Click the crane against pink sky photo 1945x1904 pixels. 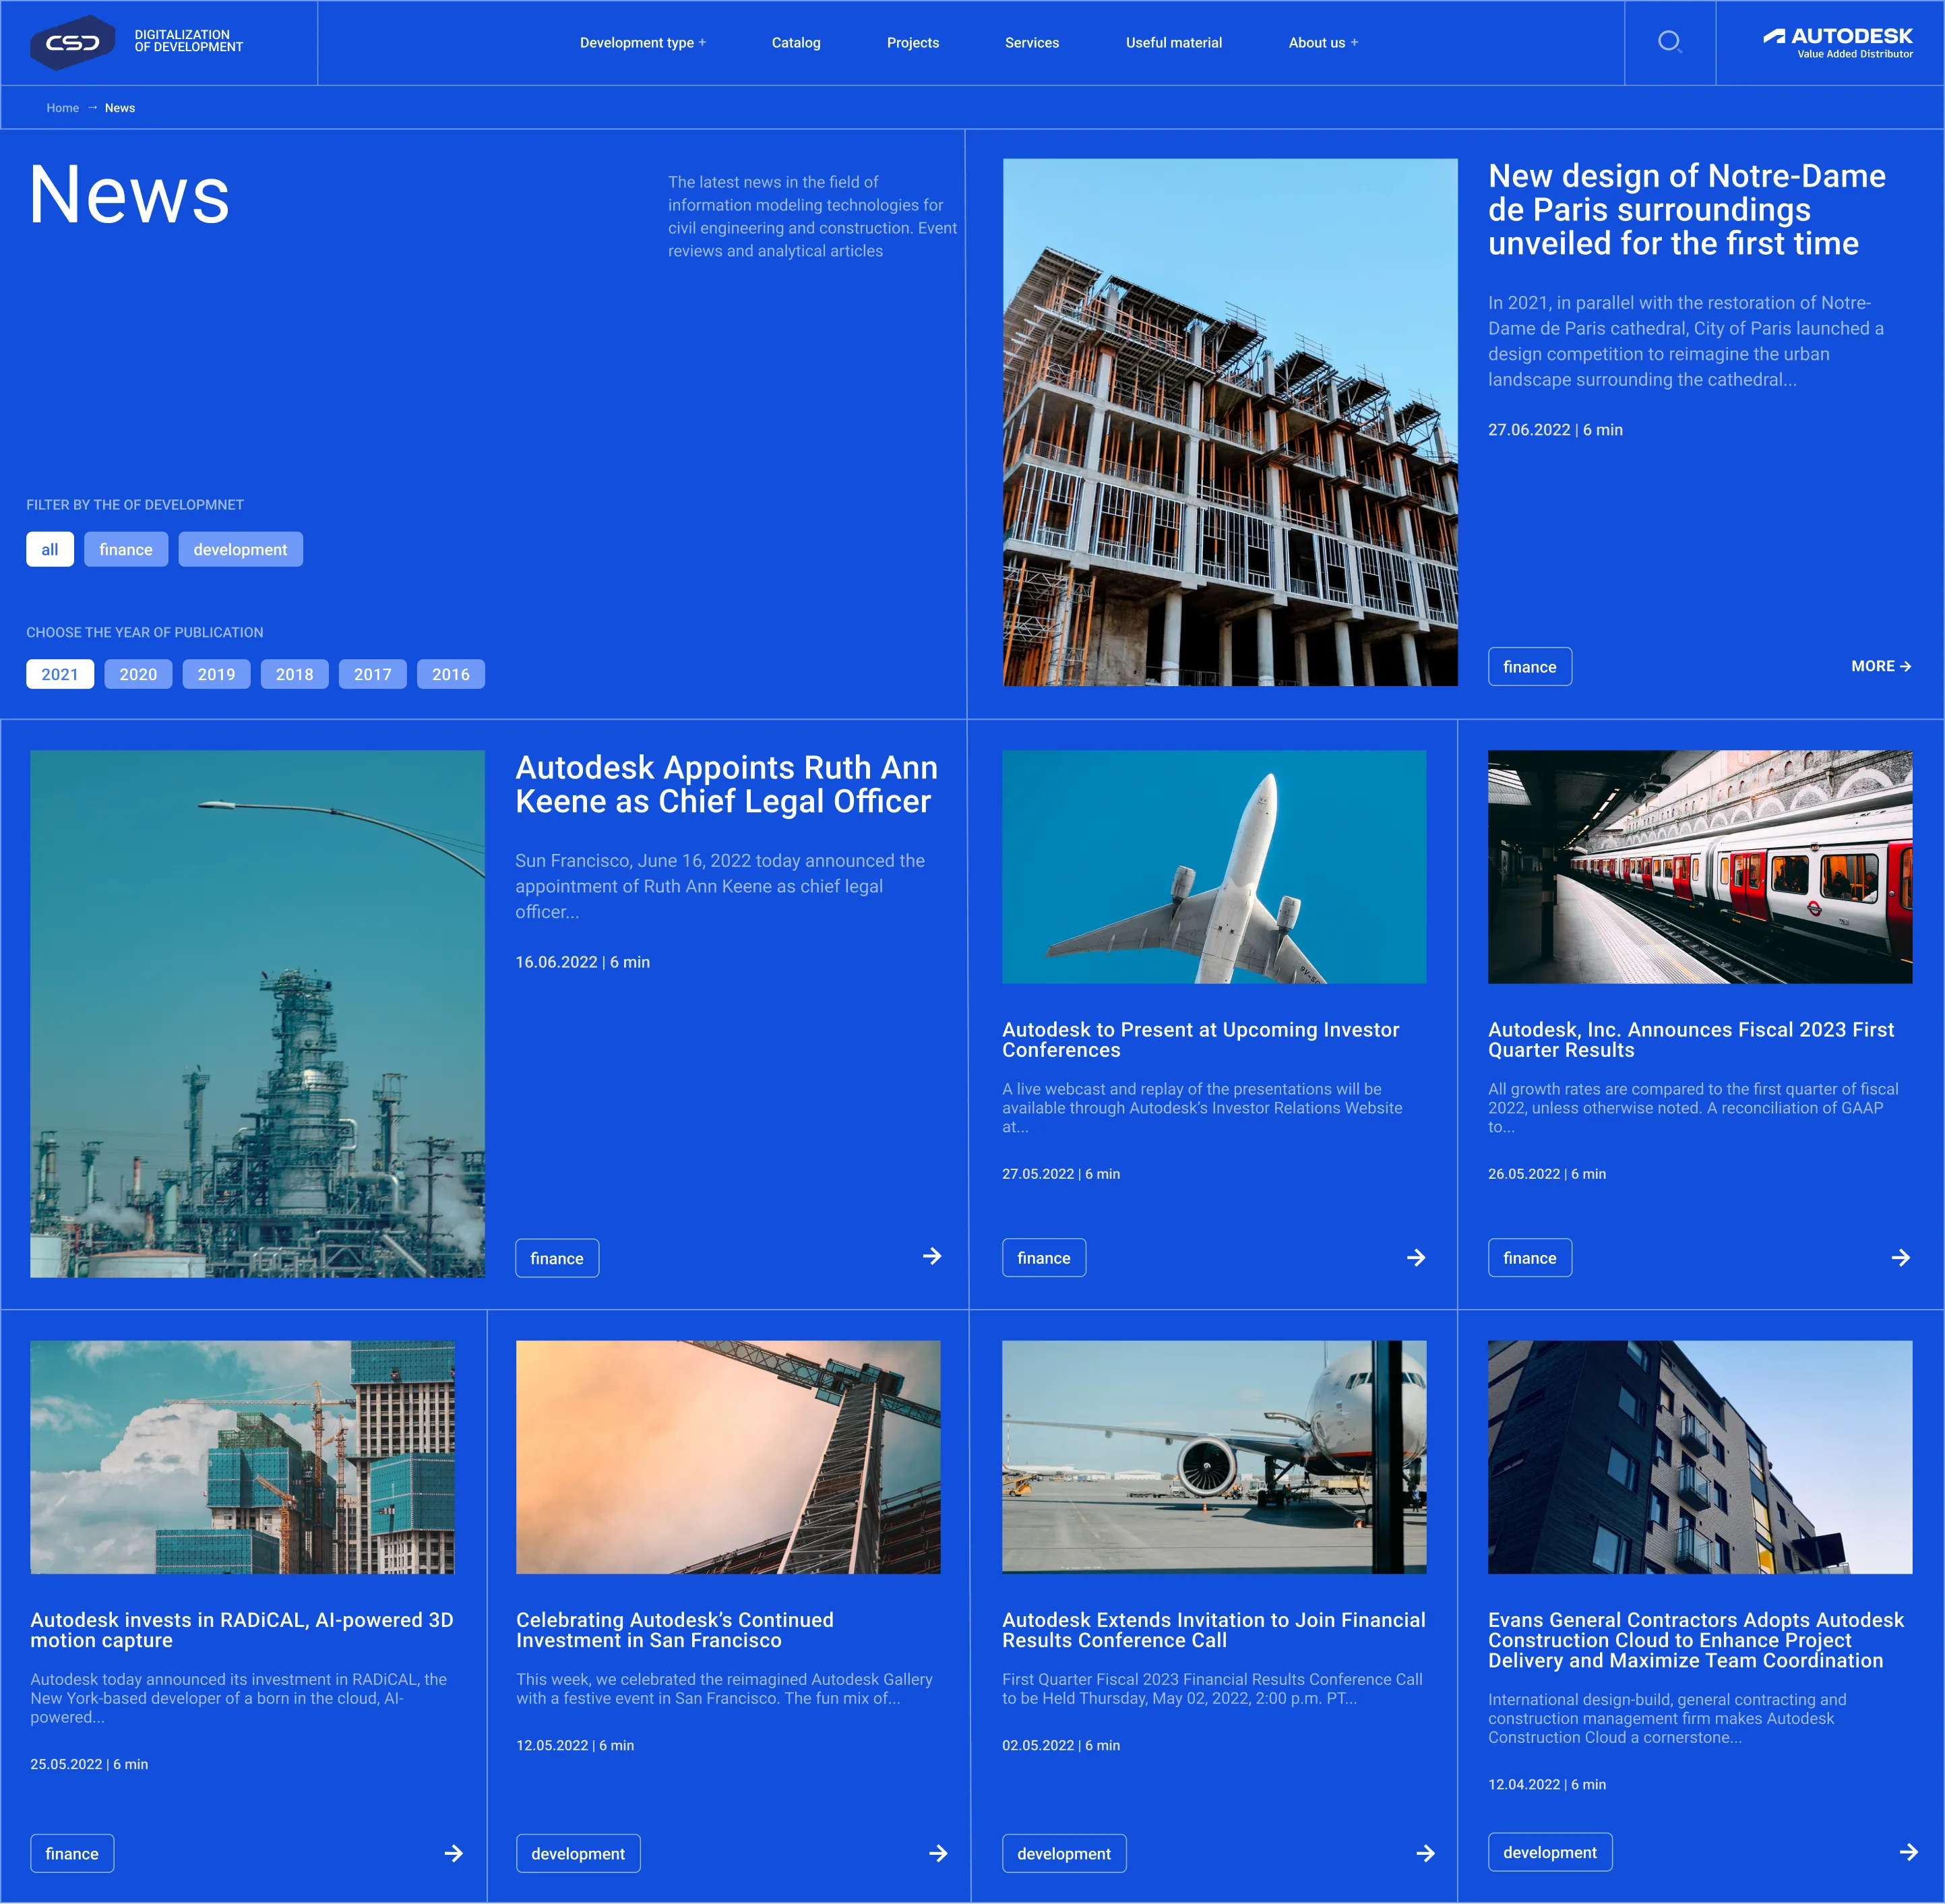(x=728, y=1457)
